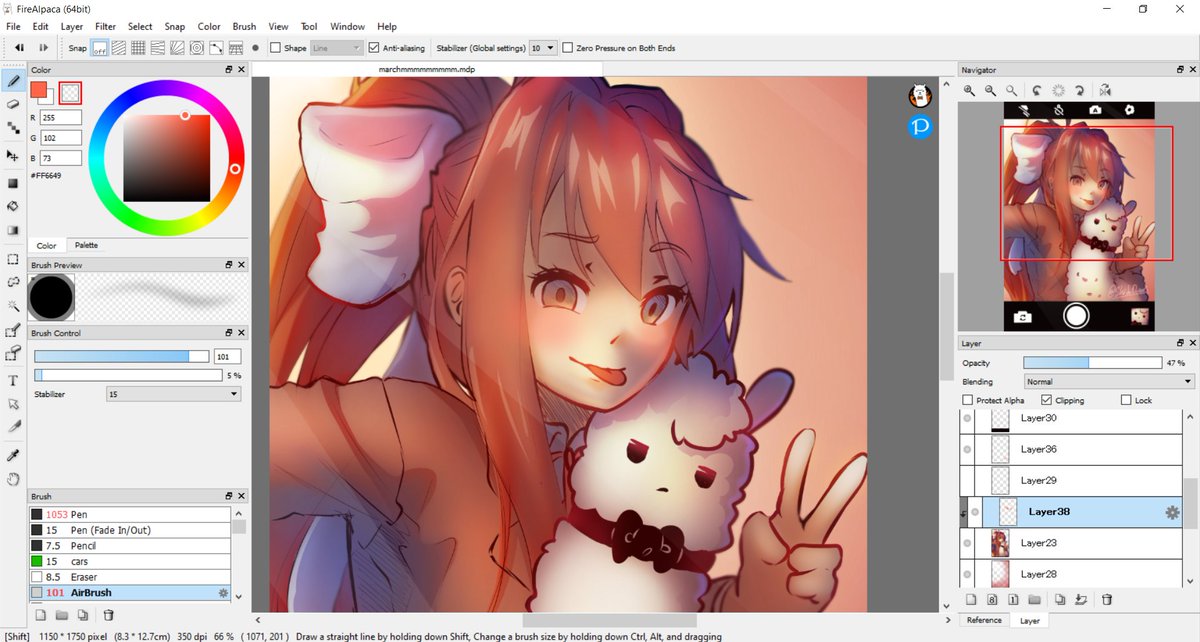The image size is (1200, 642).
Task: Switch to Reference tab
Action: pos(984,620)
